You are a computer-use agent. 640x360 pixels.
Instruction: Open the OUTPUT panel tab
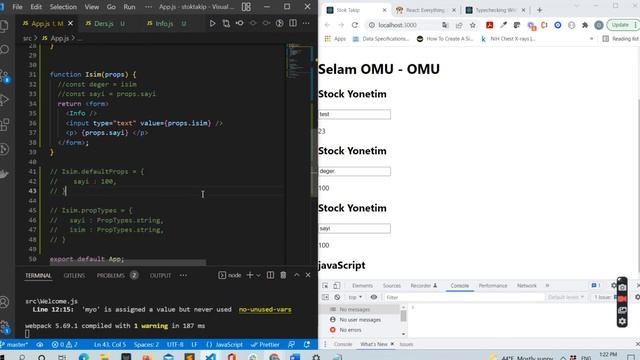160,276
